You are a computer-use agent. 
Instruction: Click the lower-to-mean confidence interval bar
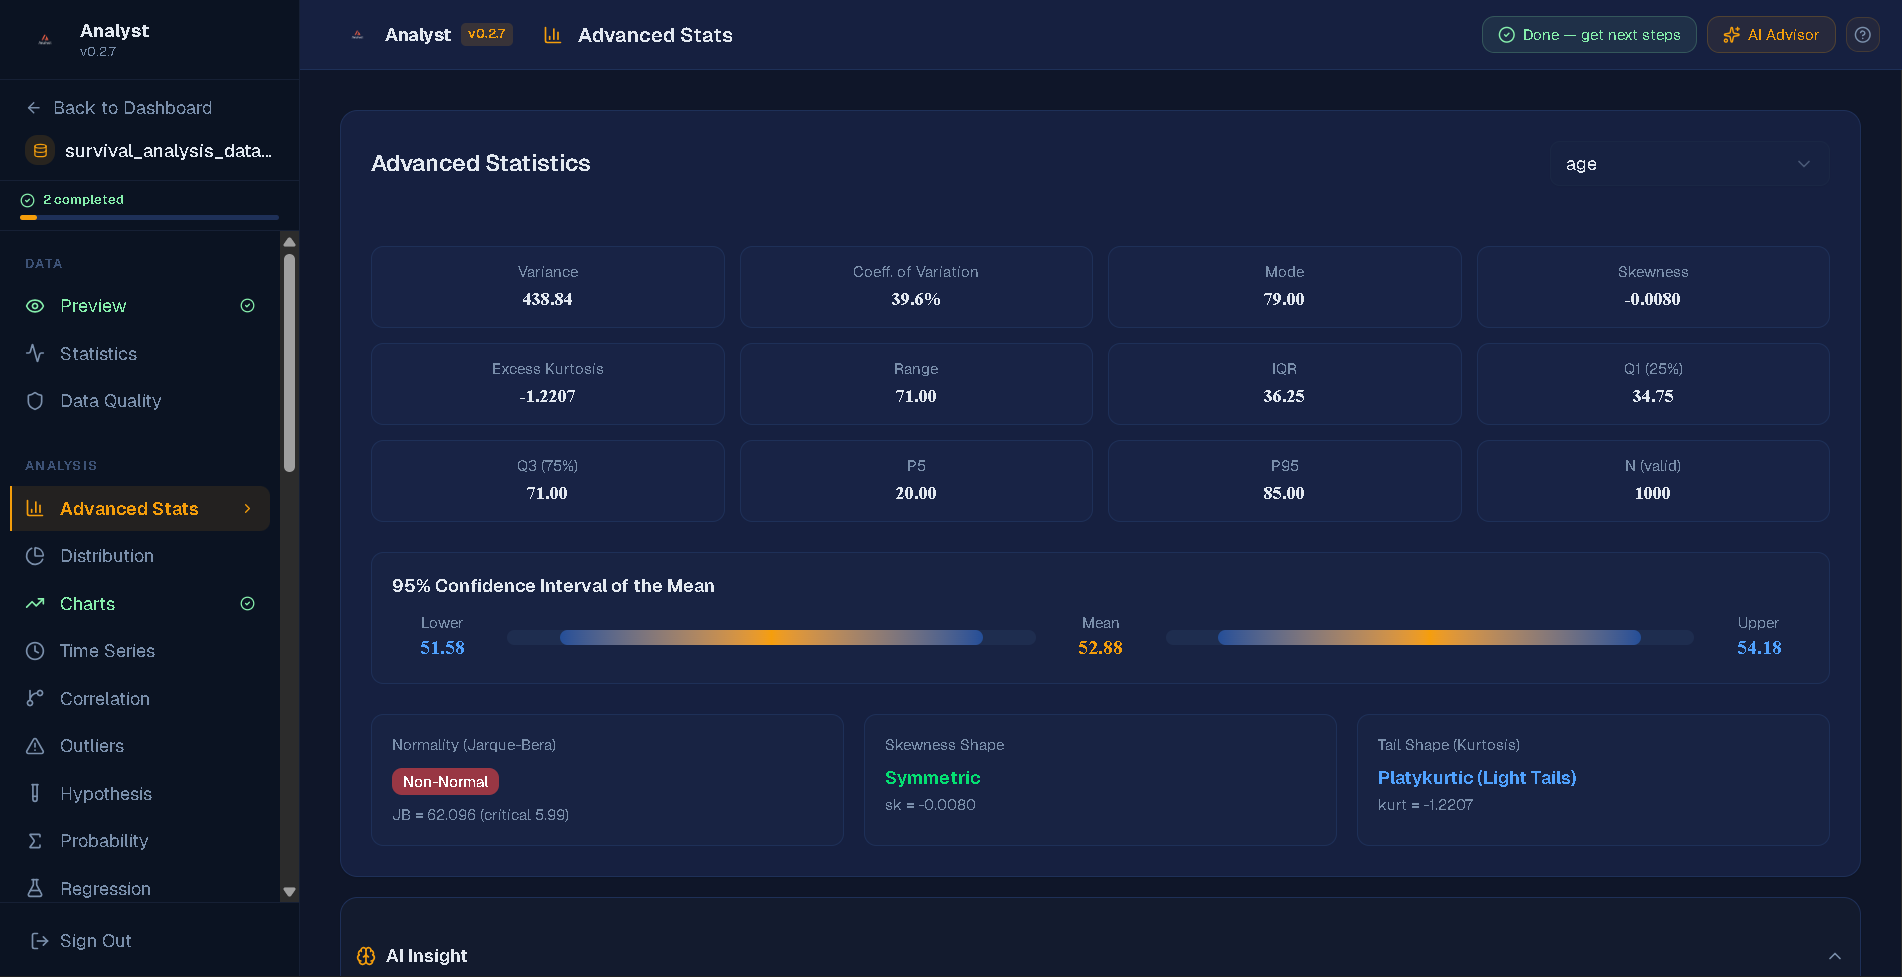[x=771, y=637]
